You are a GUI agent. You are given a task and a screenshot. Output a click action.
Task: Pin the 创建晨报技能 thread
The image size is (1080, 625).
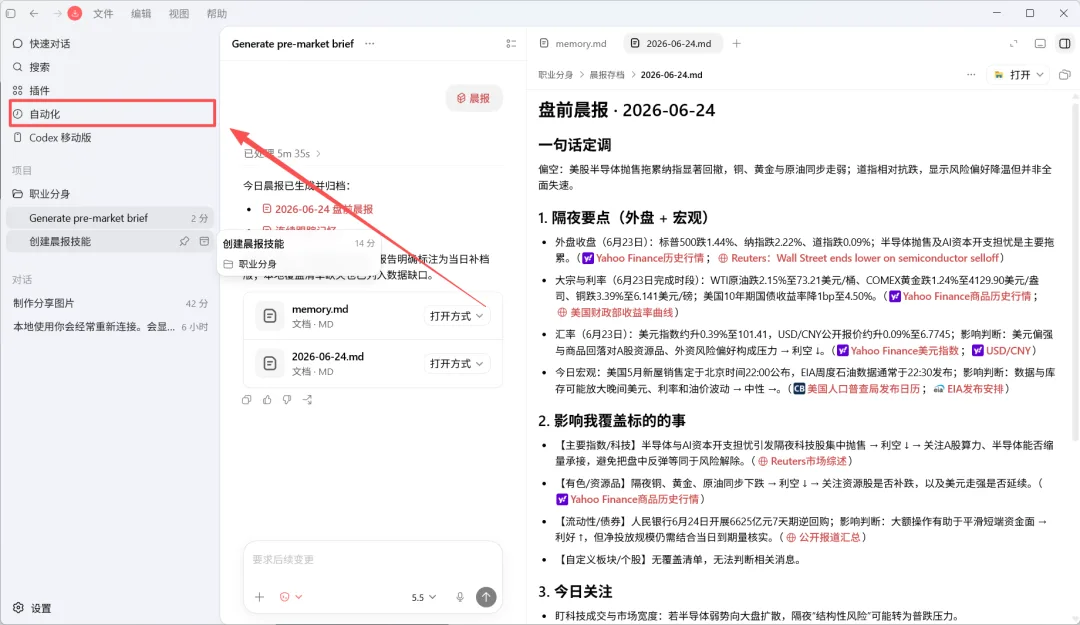click(x=184, y=241)
